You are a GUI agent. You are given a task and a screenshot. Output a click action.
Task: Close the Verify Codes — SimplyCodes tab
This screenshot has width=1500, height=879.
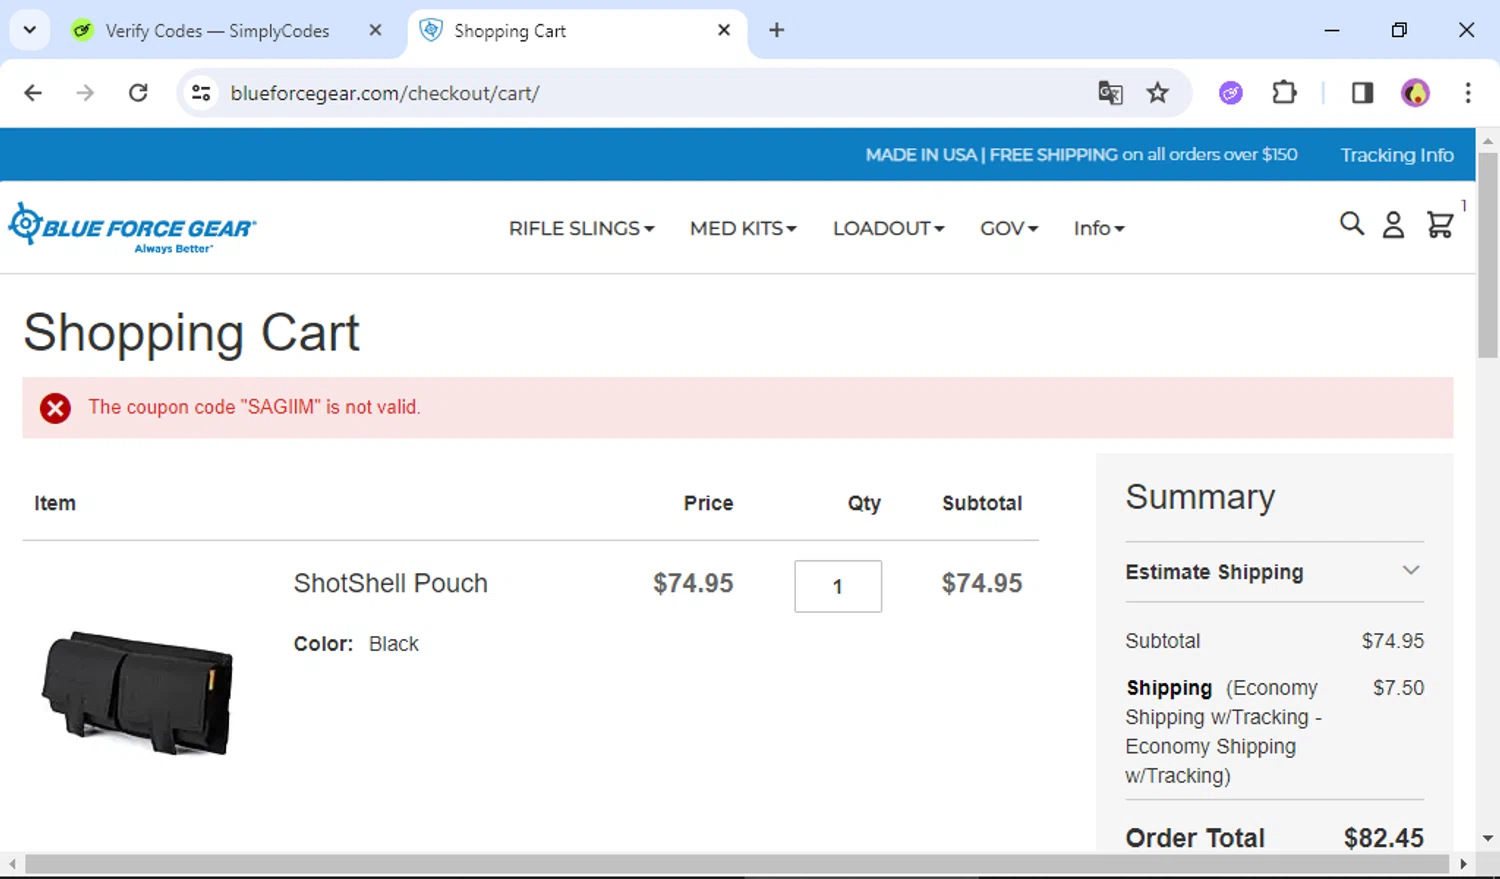pyautogui.click(x=375, y=30)
